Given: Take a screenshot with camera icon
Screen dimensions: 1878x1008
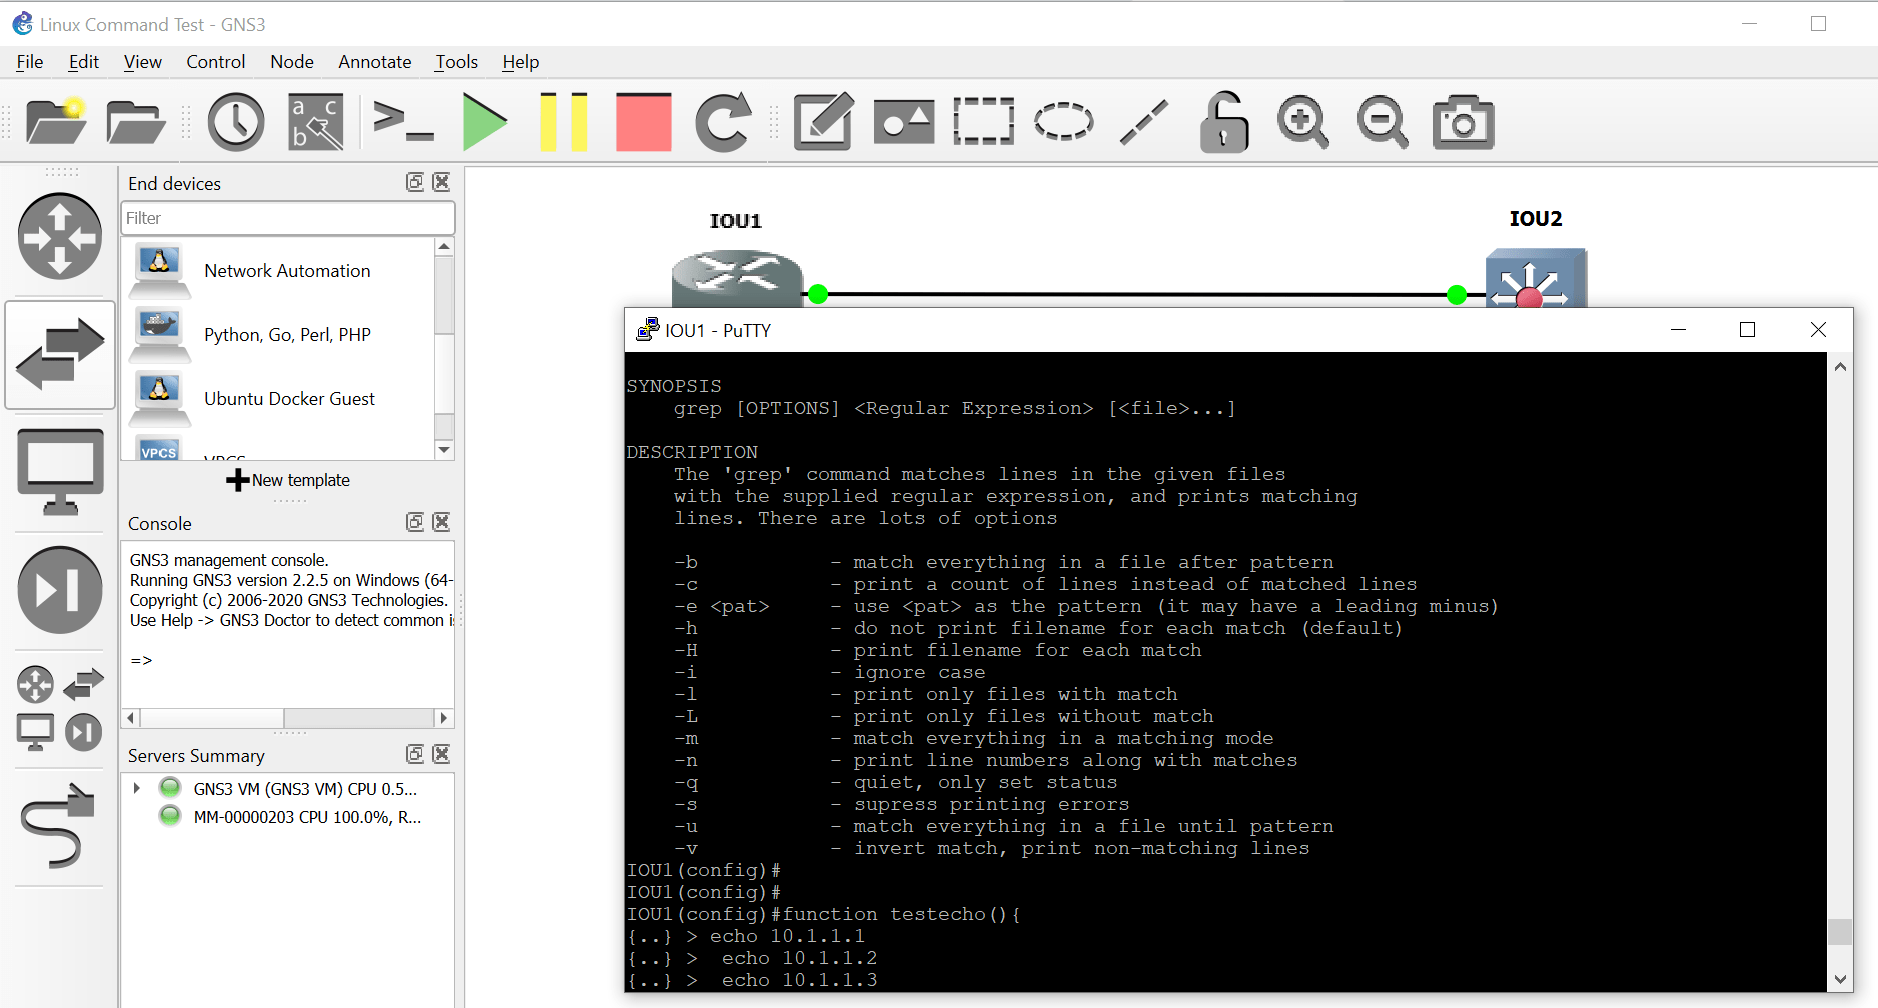Looking at the screenshot, I should click(x=1463, y=122).
